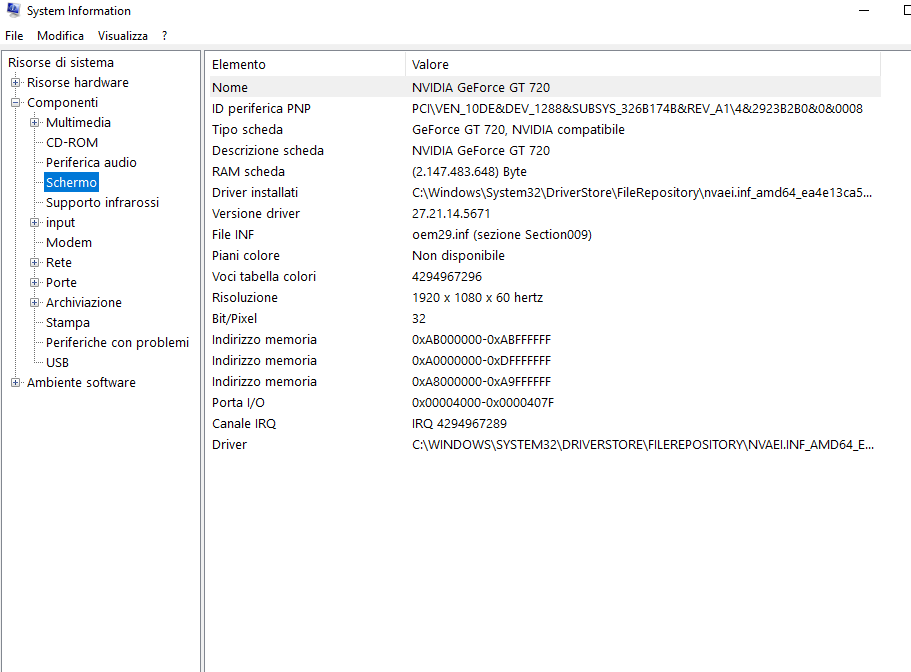Expand the Porte branch
The width and height of the screenshot is (911, 672).
(x=35, y=283)
